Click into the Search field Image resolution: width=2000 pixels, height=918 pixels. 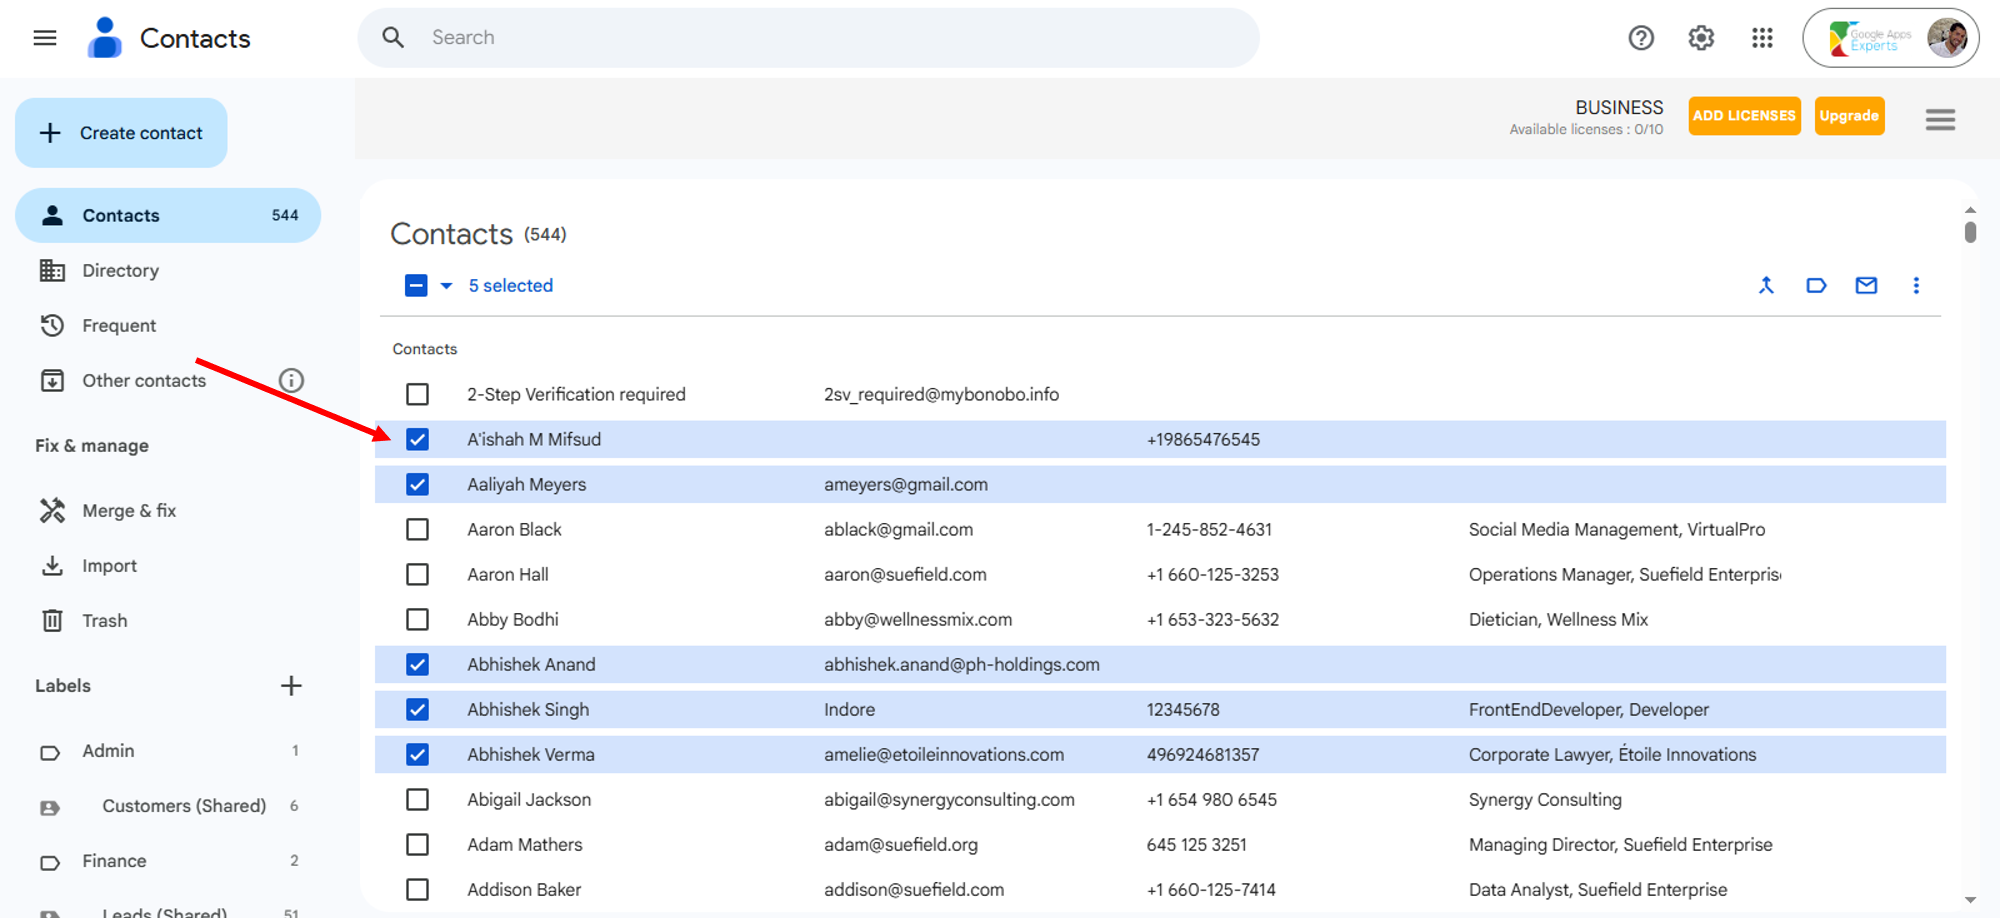808,38
